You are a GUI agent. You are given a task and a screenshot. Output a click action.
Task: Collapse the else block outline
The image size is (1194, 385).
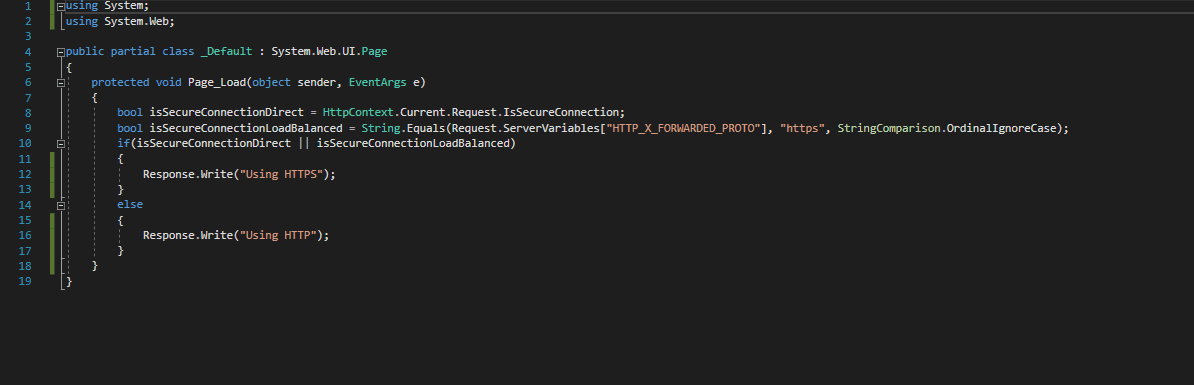[61, 205]
